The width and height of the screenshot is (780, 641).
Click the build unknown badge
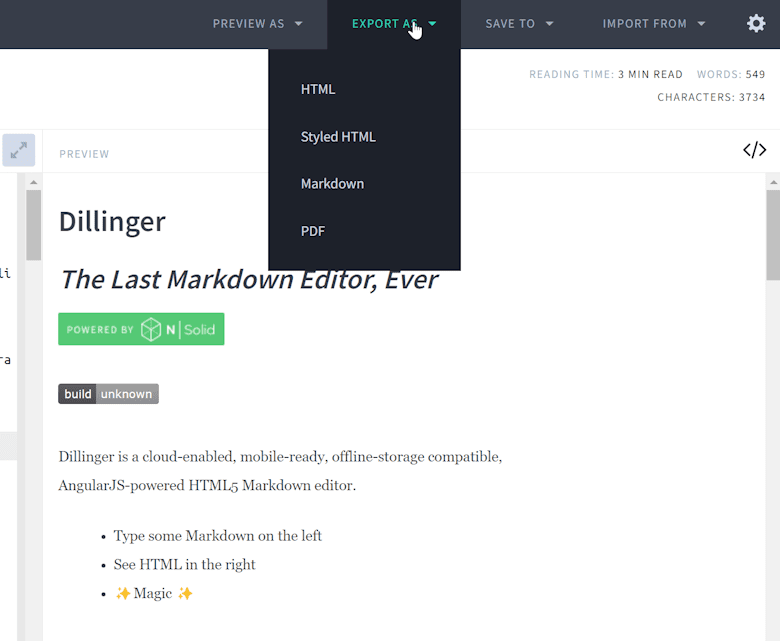click(108, 394)
